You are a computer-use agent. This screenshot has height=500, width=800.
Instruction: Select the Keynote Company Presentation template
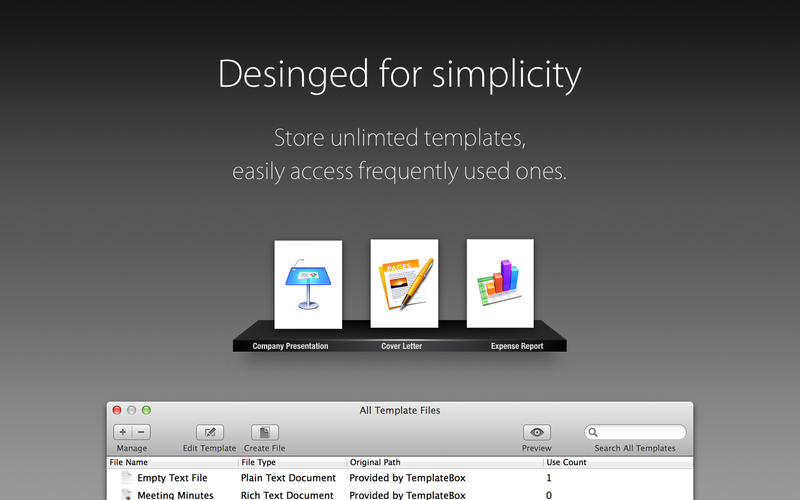pyautogui.click(x=308, y=284)
